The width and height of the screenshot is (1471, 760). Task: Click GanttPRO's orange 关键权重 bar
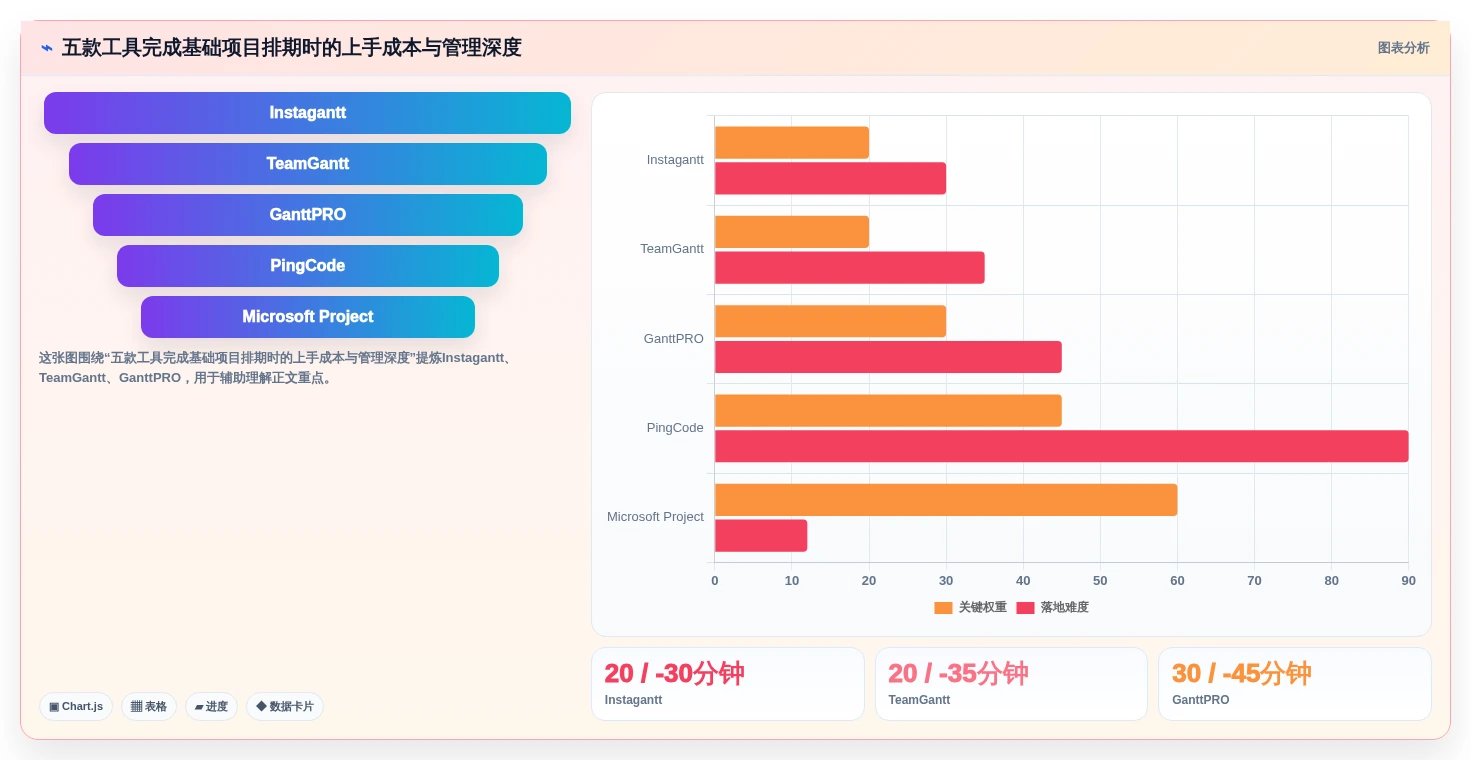830,321
